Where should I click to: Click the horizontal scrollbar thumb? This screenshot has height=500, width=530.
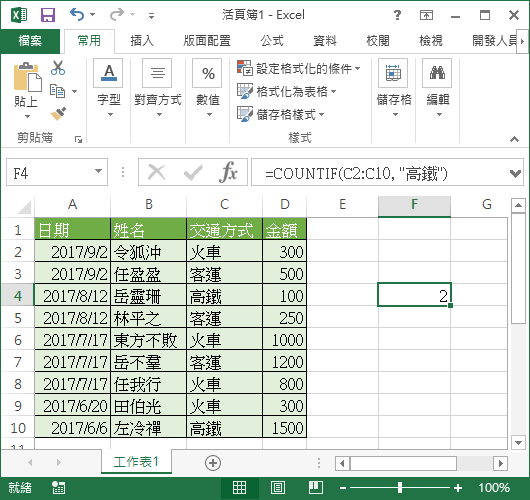(403, 463)
